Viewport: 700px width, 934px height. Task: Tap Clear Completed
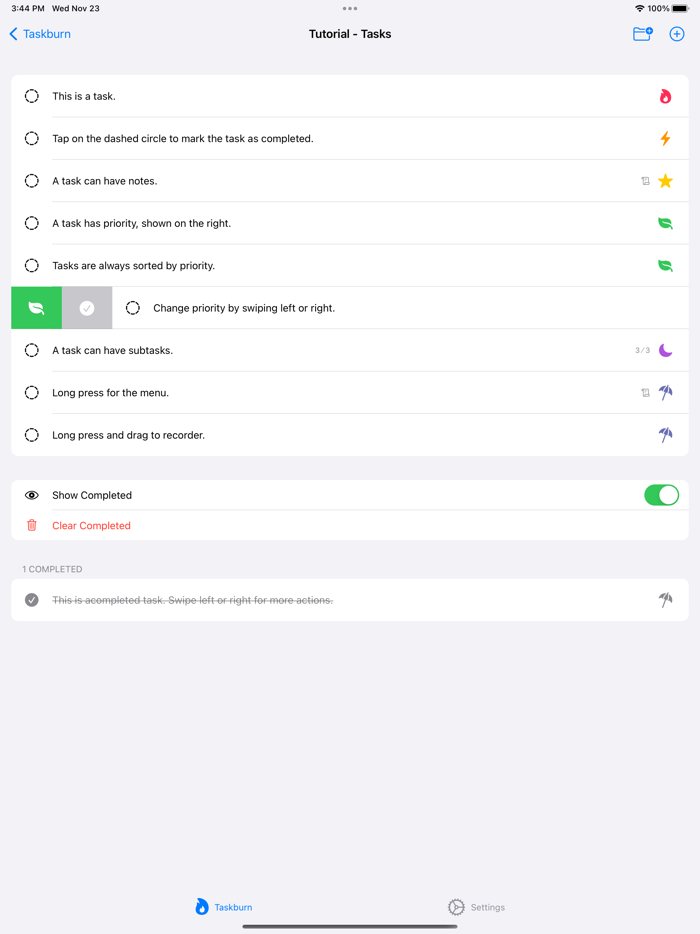pyautogui.click(x=91, y=524)
